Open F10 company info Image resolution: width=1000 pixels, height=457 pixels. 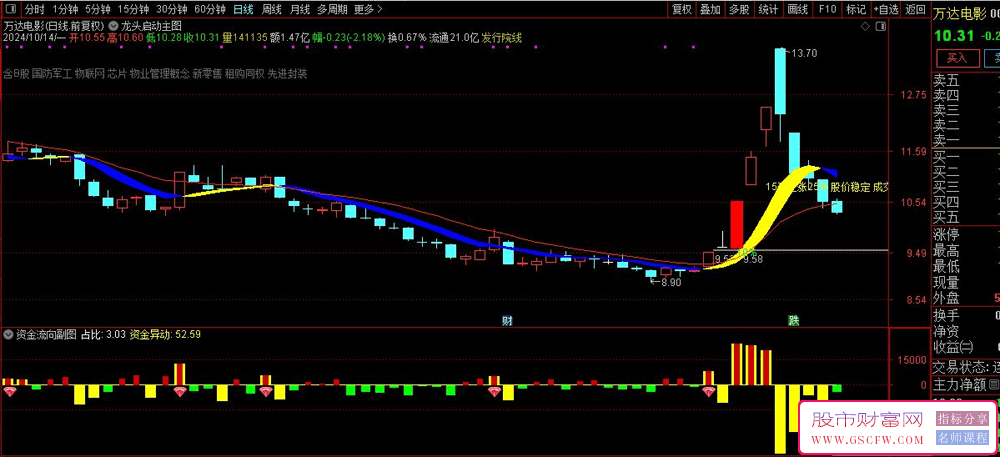827,10
